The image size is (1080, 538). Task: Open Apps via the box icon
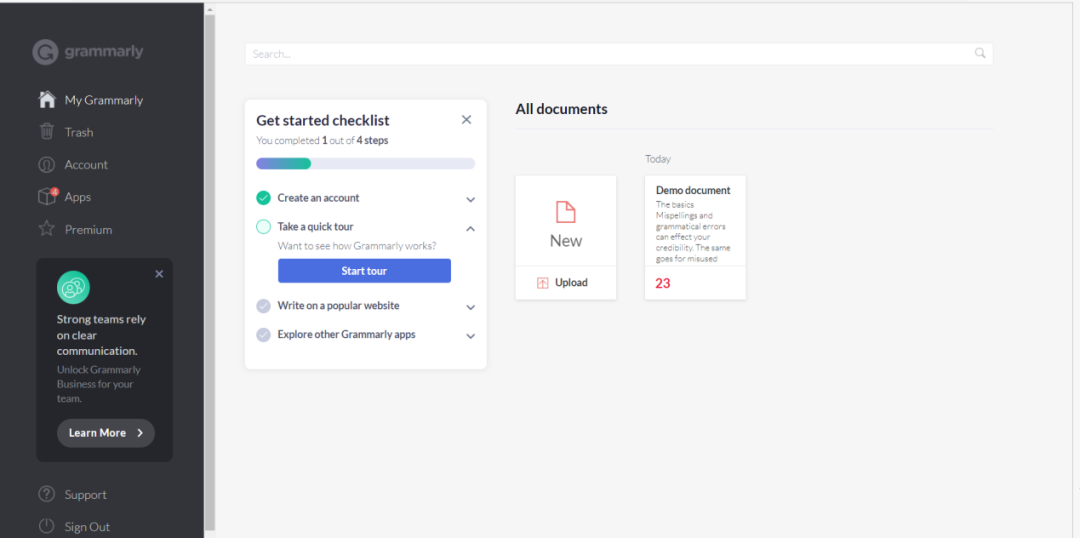click(x=47, y=197)
